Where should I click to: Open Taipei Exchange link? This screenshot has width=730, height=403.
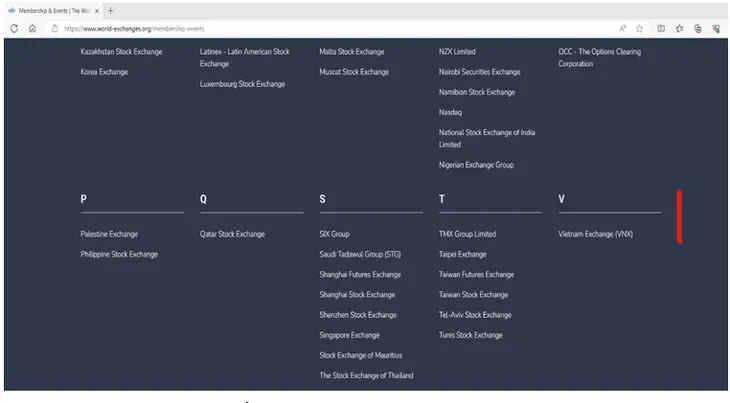463,255
